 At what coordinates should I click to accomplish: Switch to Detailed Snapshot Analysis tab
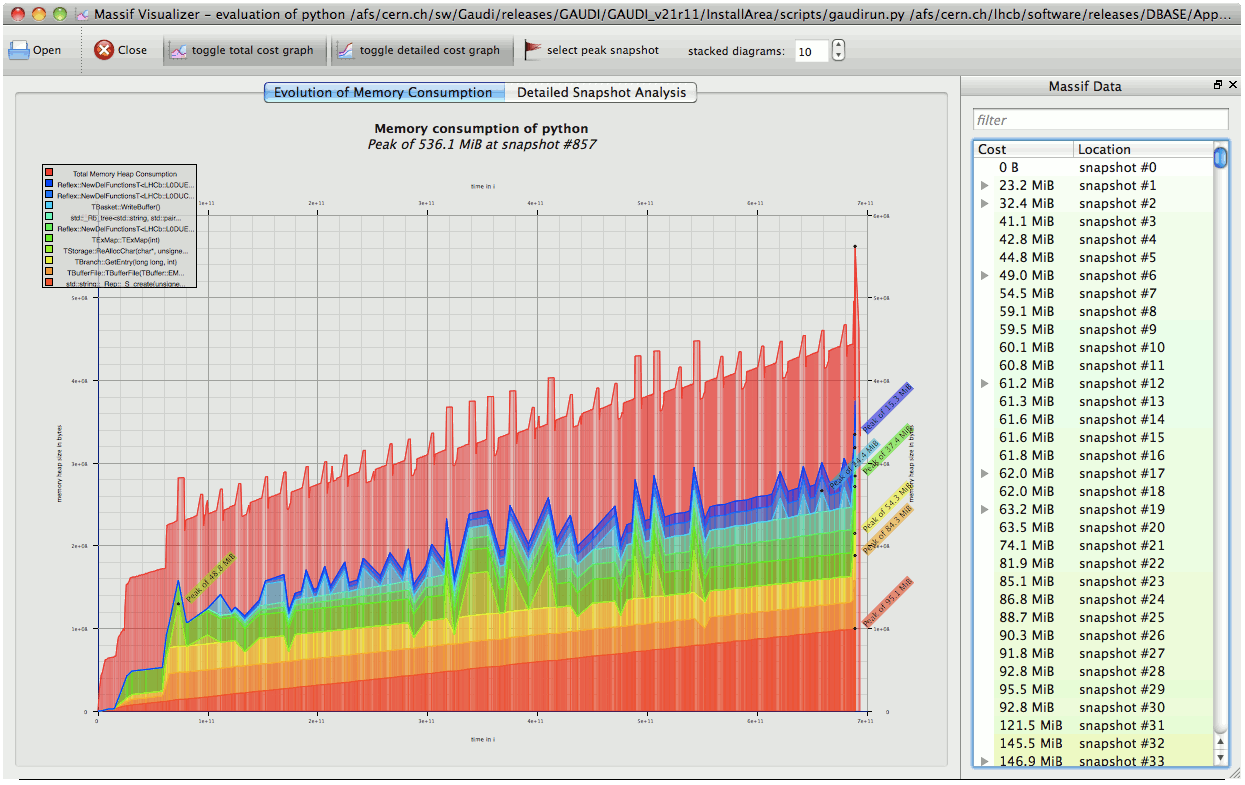(602, 92)
